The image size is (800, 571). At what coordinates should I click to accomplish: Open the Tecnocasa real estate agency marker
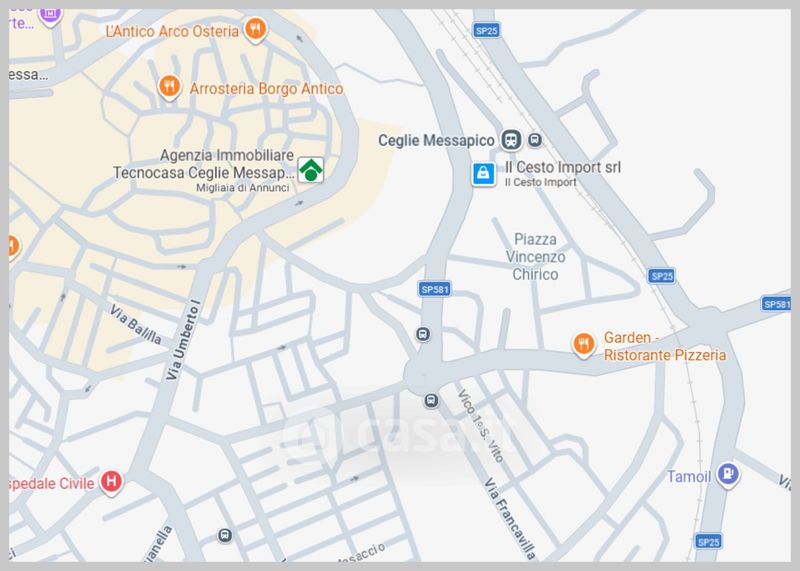pyautogui.click(x=311, y=170)
